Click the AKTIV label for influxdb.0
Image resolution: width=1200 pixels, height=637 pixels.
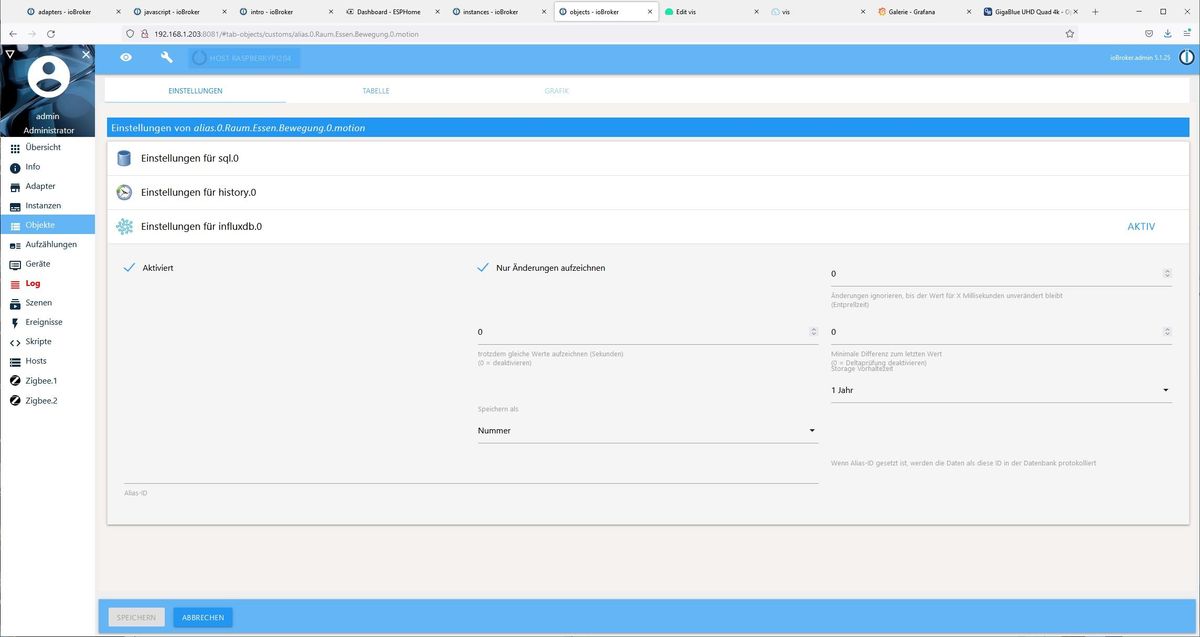point(1141,227)
